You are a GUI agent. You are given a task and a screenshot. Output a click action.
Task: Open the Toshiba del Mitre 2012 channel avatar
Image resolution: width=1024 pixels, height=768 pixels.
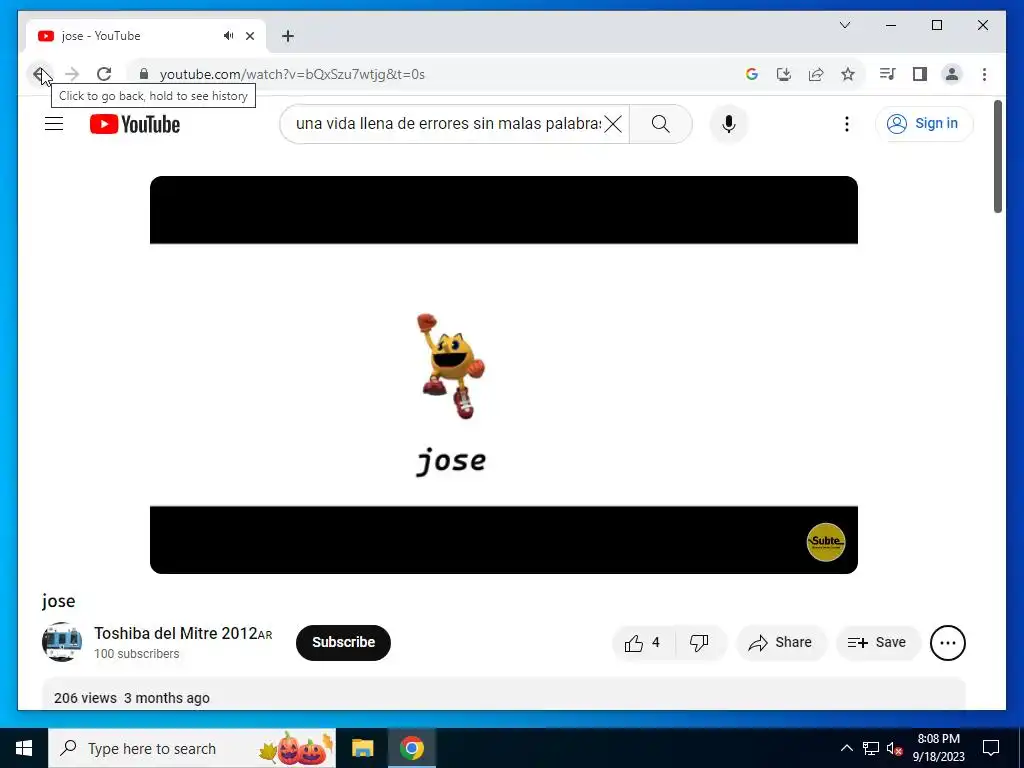62,642
